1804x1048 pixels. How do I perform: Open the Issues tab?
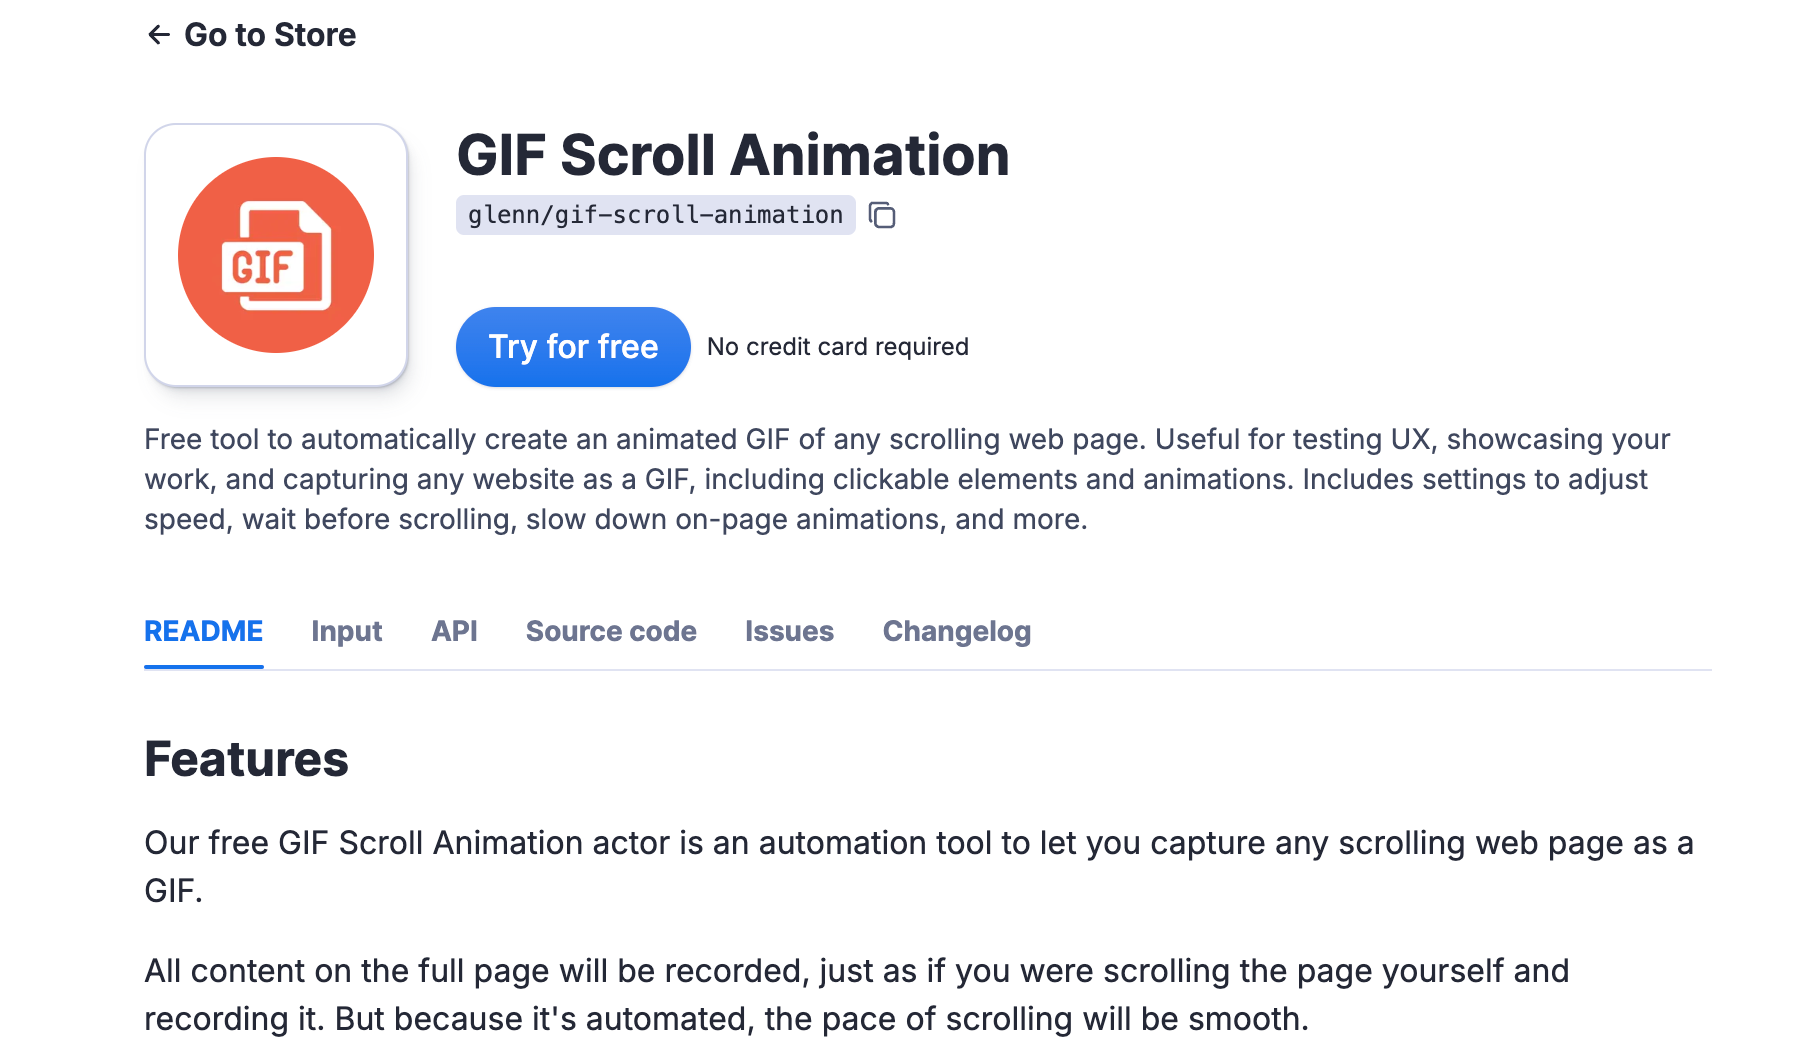(x=789, y=631)
